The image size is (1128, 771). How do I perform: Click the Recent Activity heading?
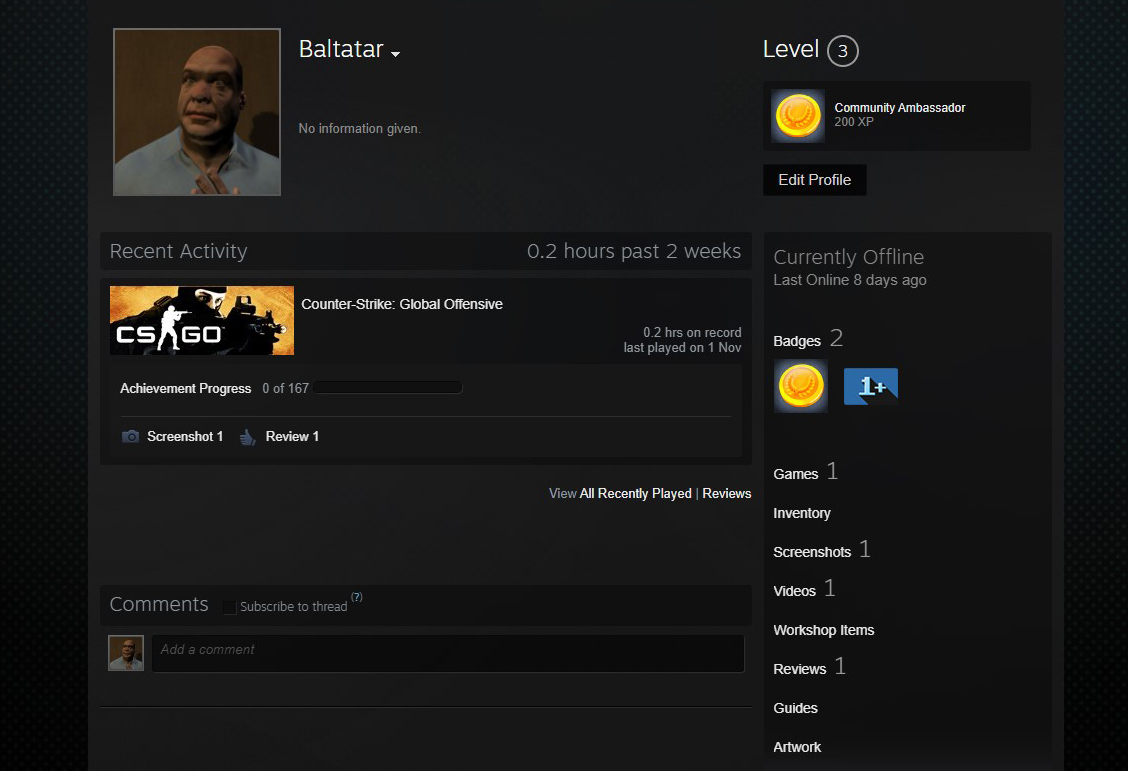click(x=178, y=251)
